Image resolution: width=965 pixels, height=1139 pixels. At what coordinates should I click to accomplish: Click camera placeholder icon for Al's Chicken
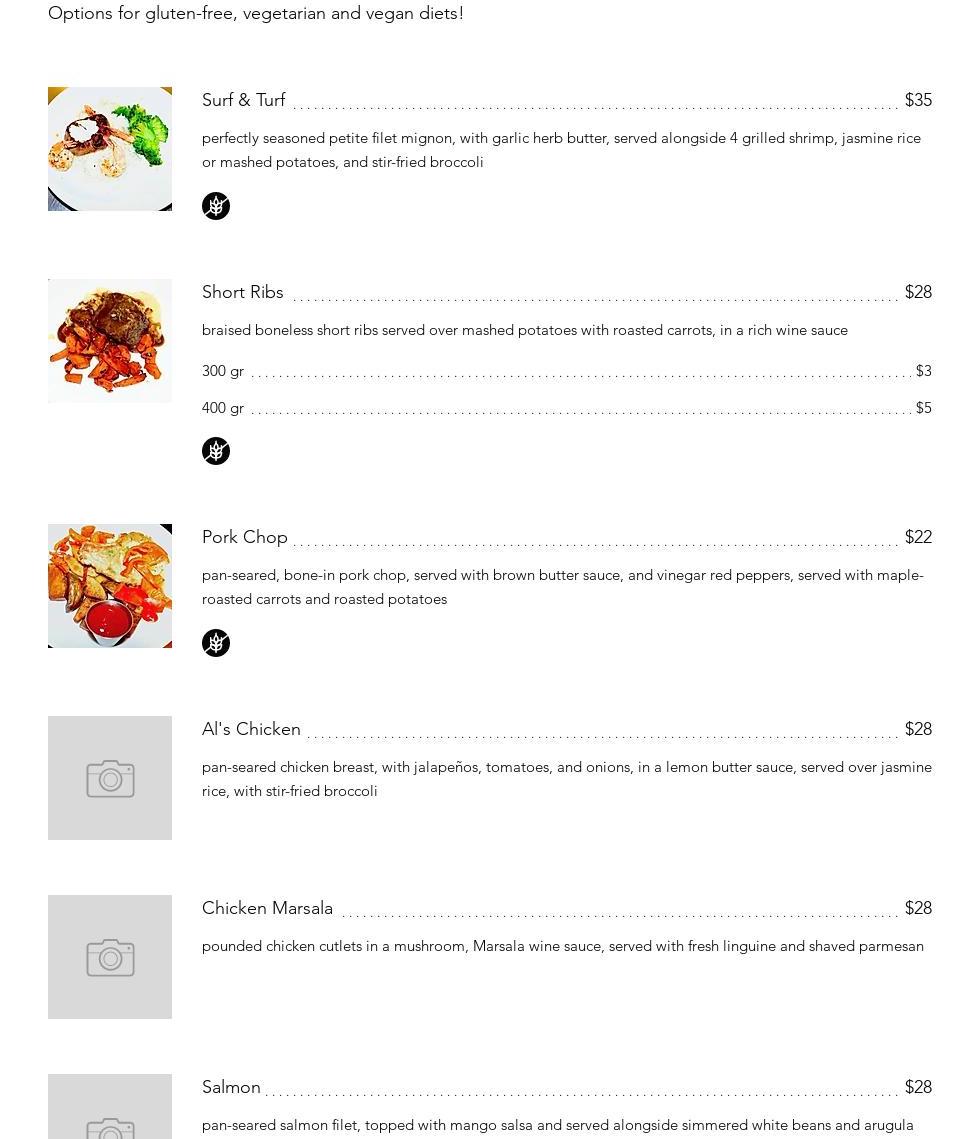click(x=110, y=779)
